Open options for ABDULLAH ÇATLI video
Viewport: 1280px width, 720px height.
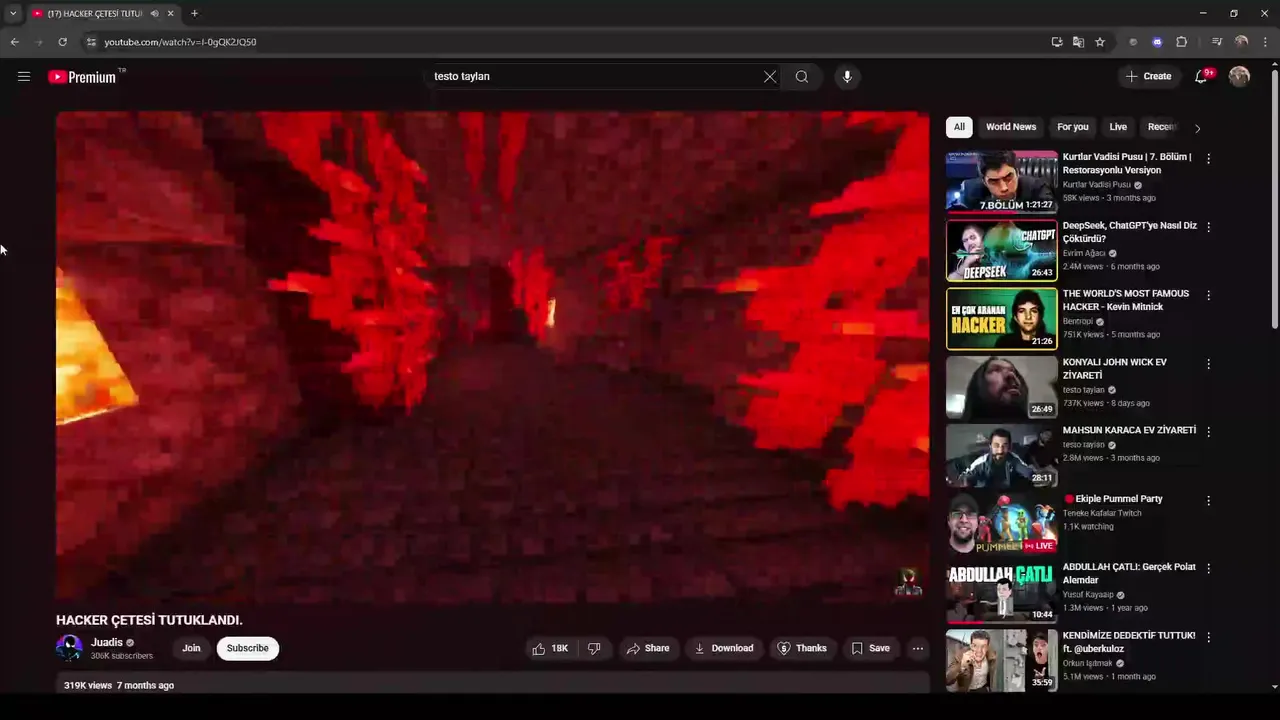pos(1208,568)
